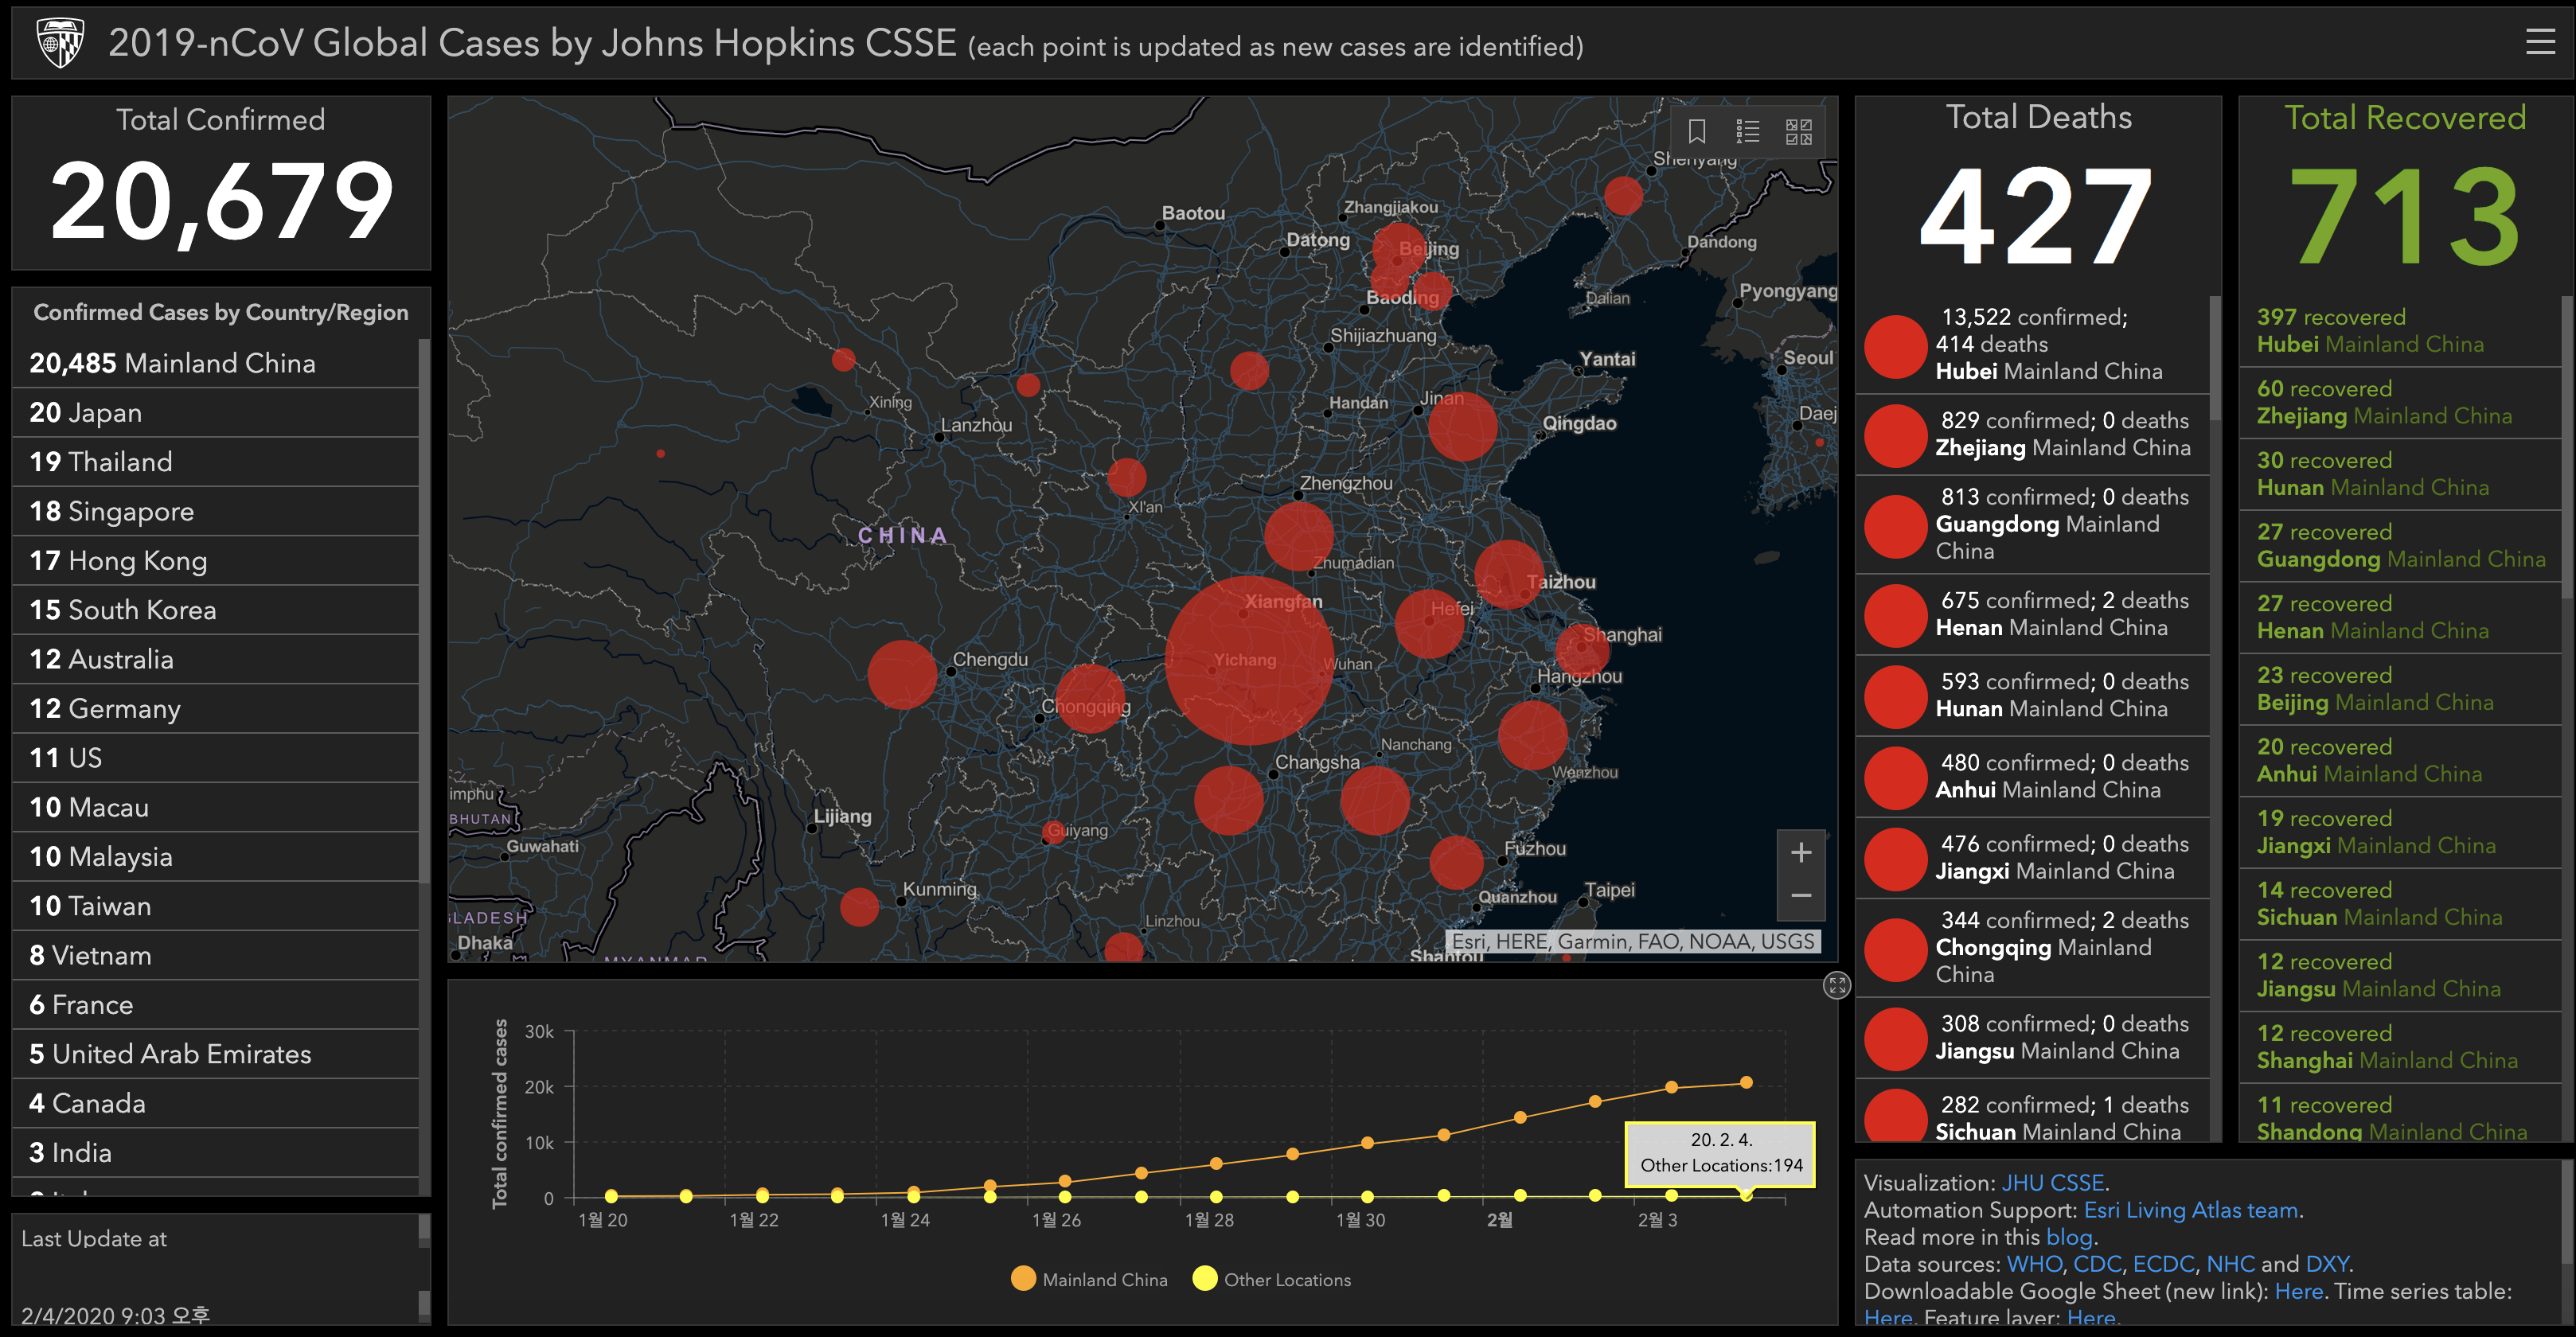
Task: Zoom out on the map
Action: 1800,896
